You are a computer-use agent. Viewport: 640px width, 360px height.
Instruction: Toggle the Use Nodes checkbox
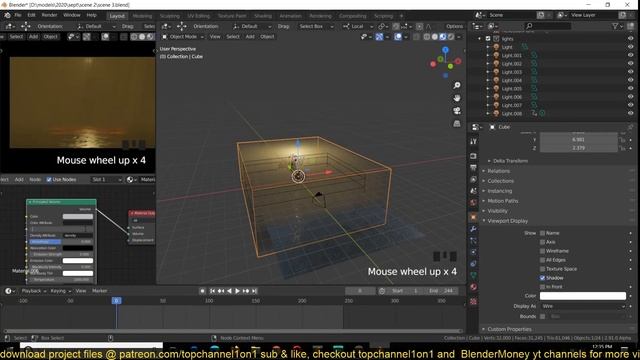49,180
